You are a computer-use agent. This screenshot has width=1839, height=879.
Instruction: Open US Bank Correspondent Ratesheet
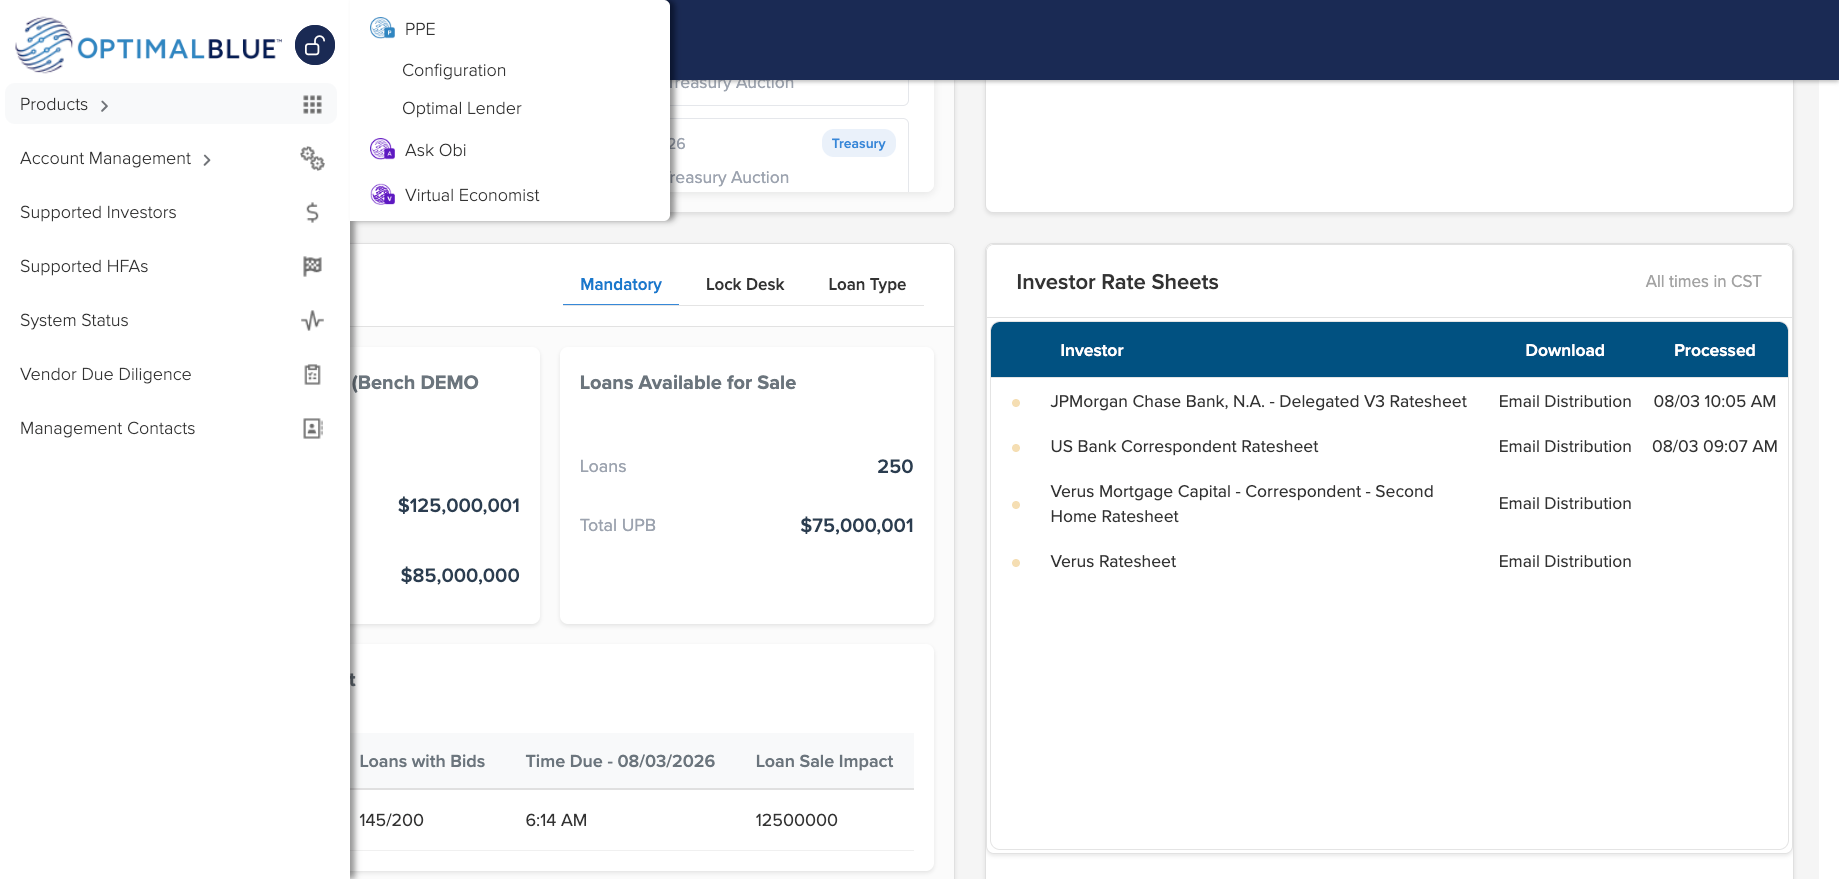(x=1184, y=446)
